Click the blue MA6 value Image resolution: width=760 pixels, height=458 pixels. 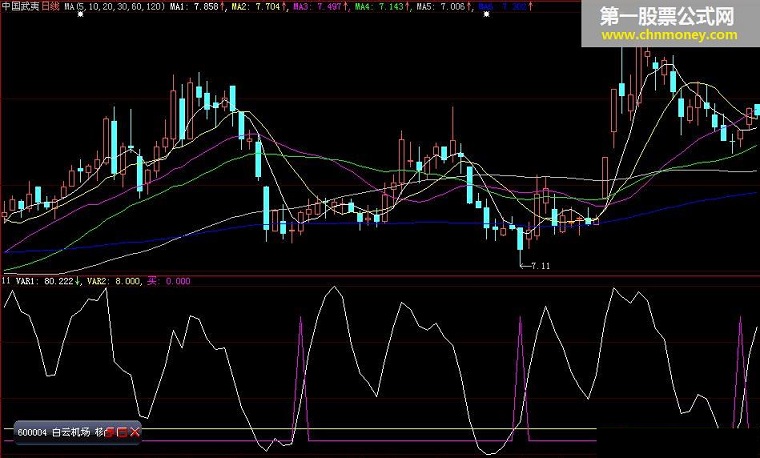click(505, 7)
